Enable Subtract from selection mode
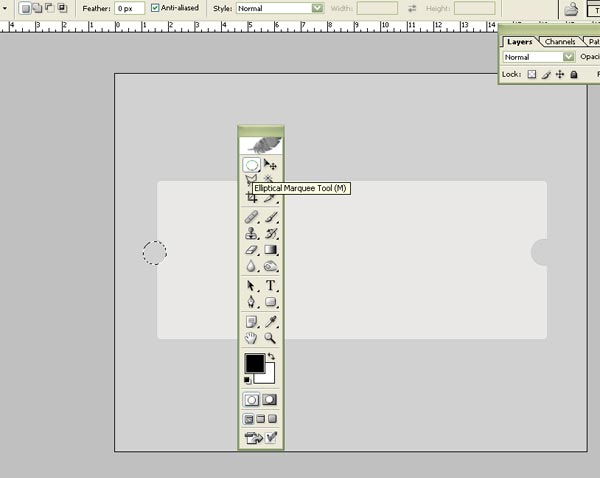This screenshot has height=478, width=600. click(50, 8)
